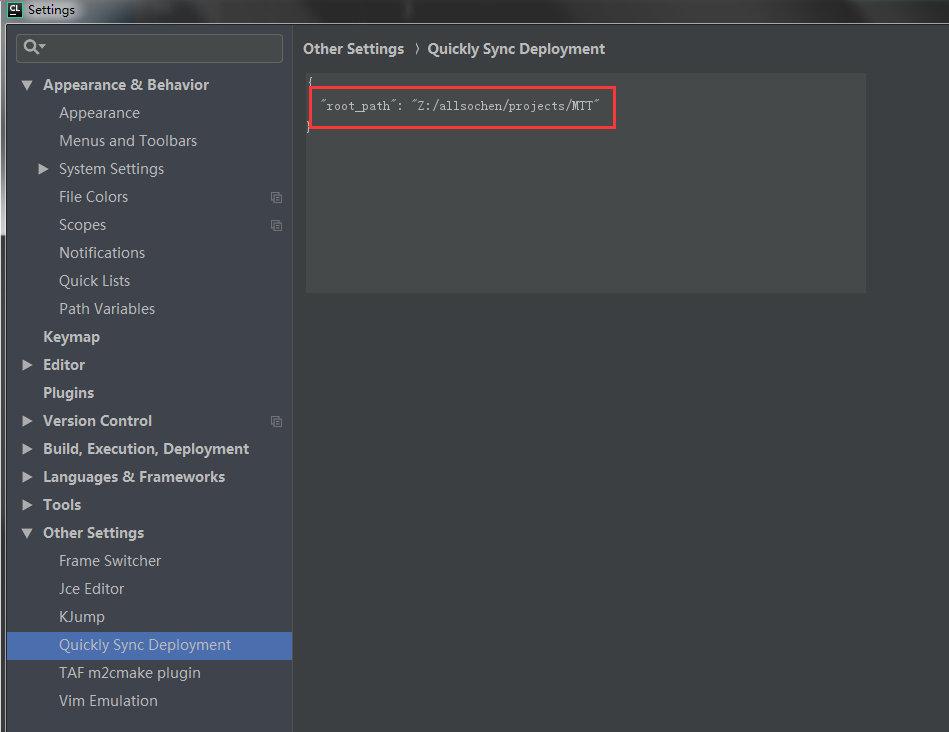Open TAF m2cmake plugin settings

coord(130,673)
